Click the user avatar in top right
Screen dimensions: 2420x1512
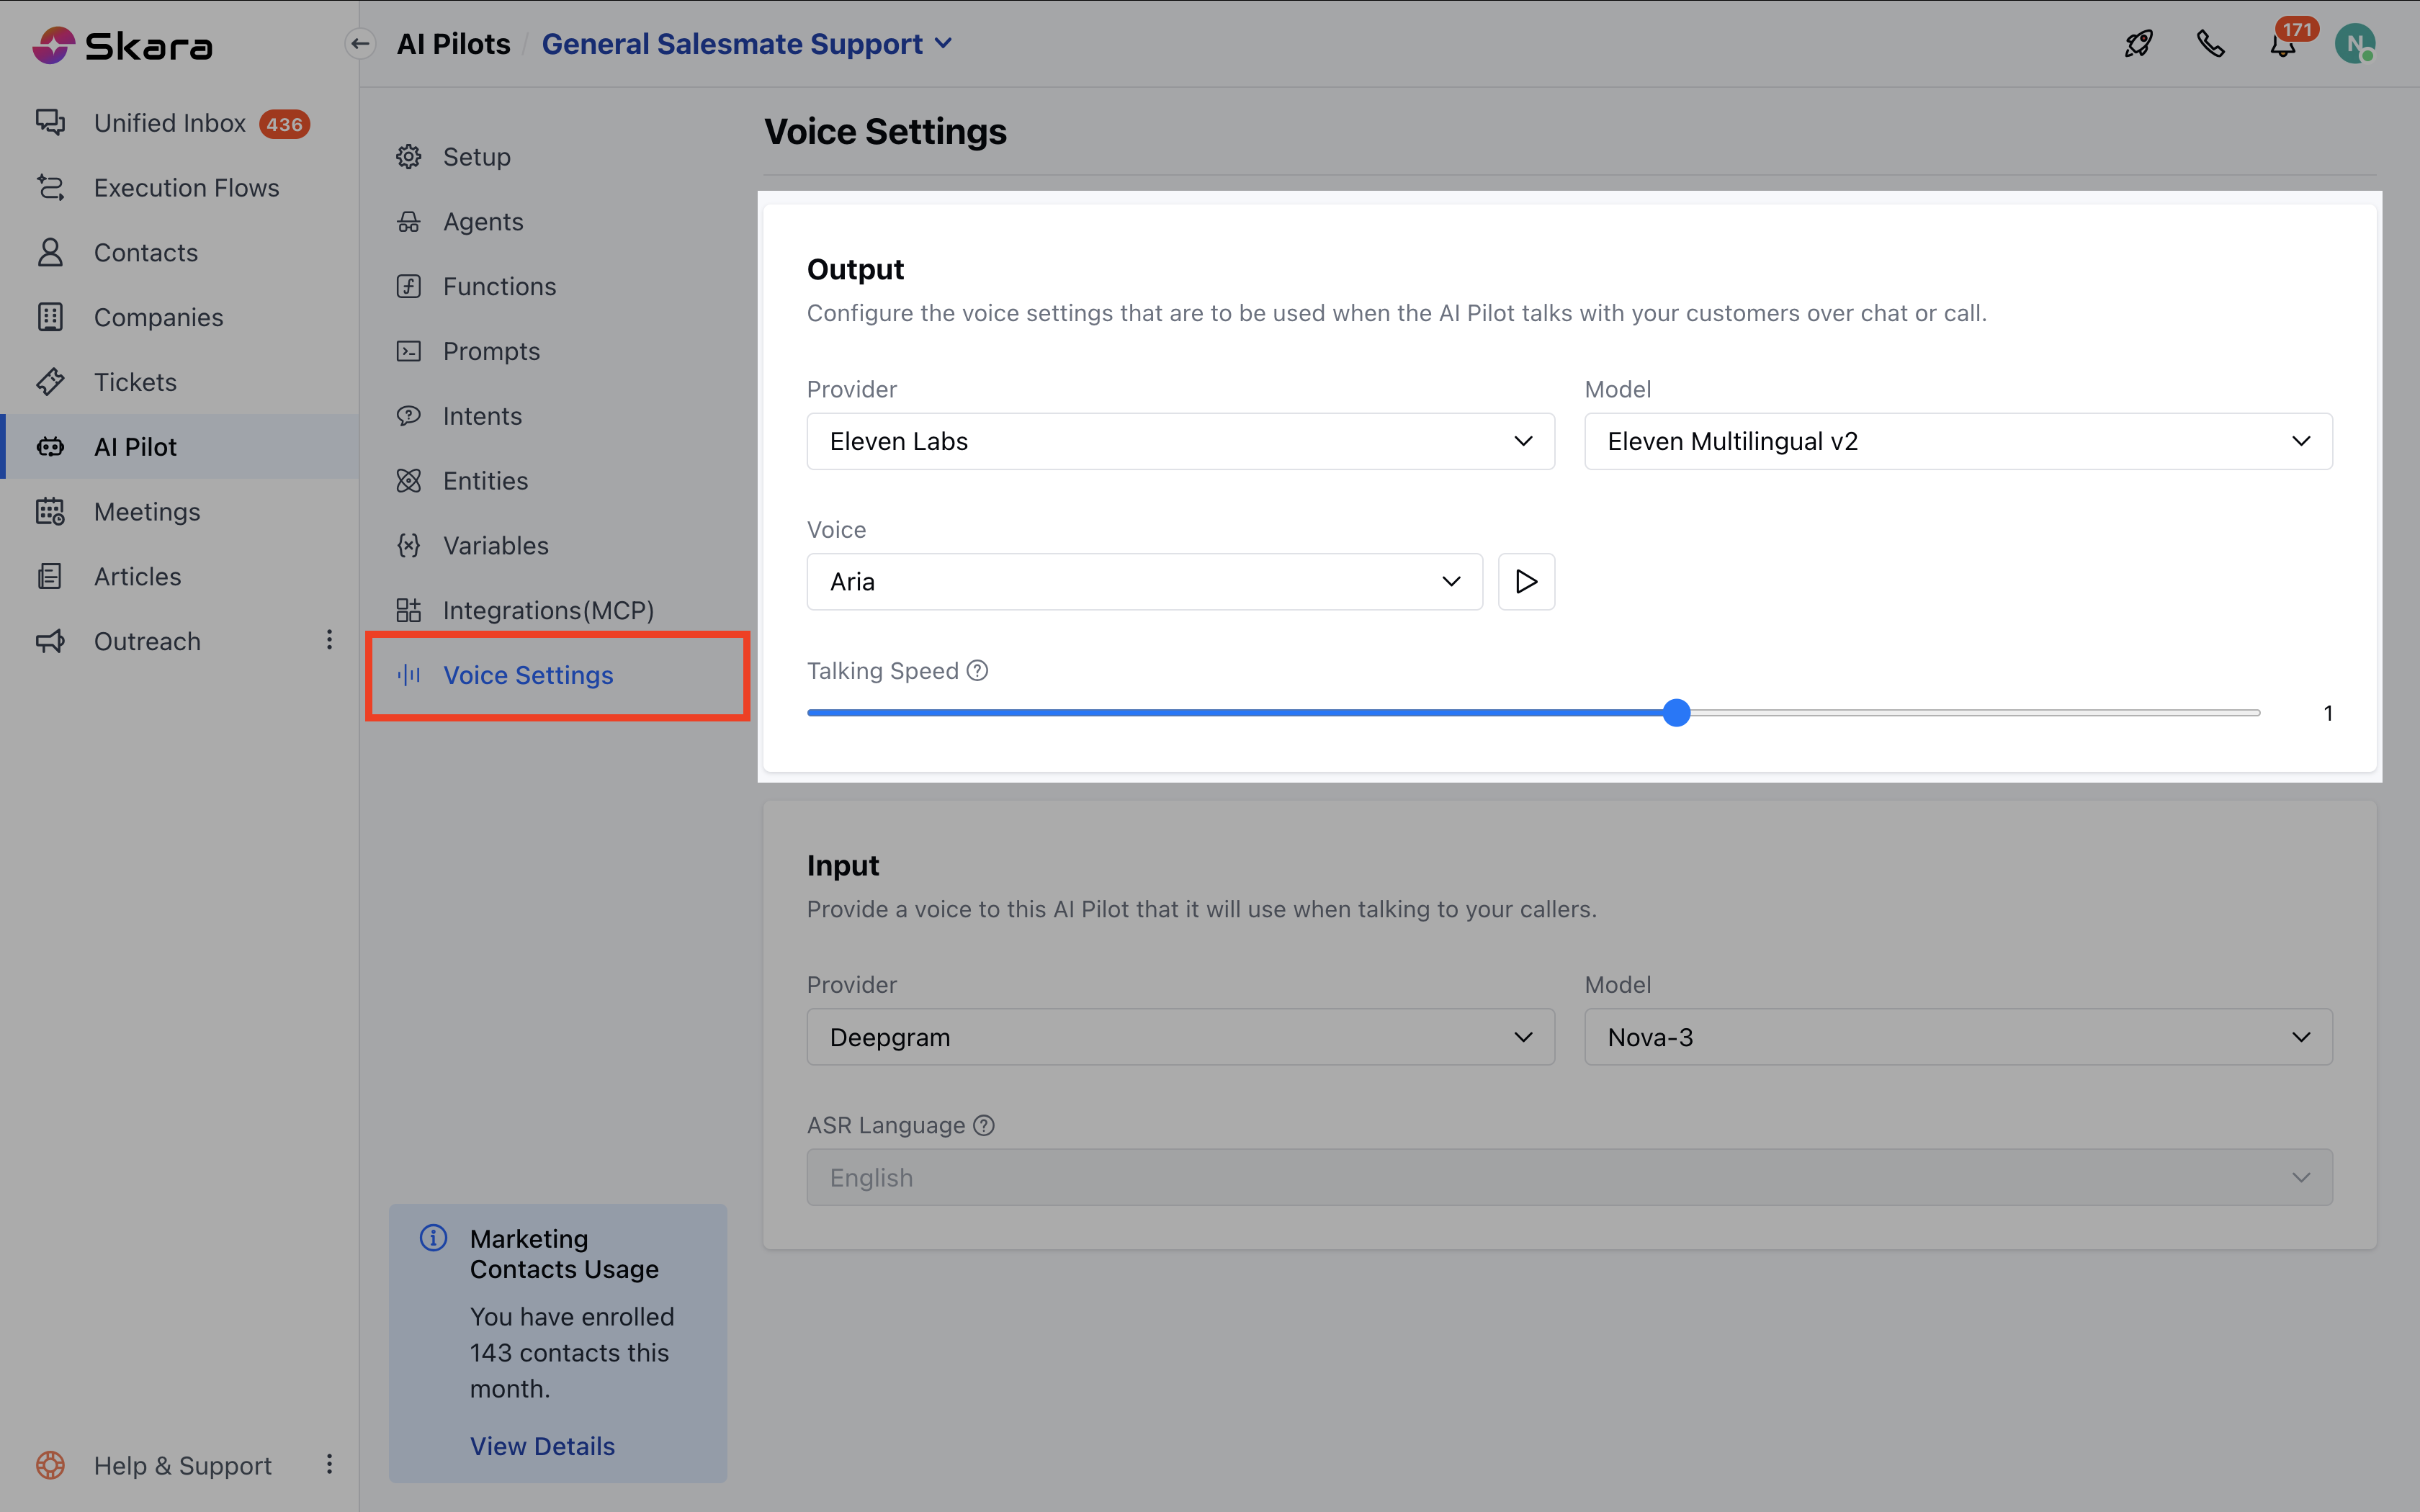[2354, 44]
